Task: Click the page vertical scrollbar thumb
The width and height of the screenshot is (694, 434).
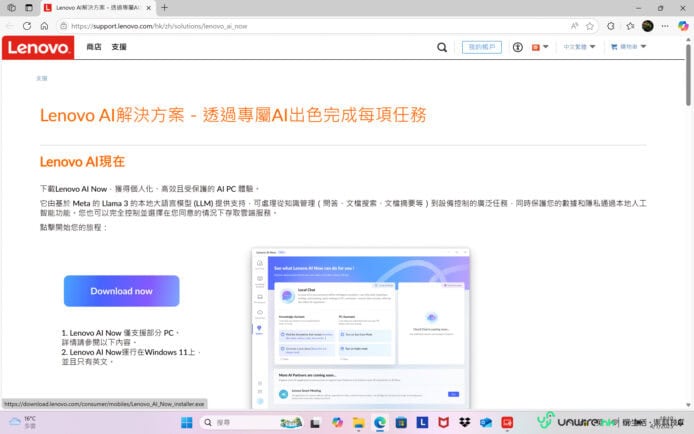Action: 688,74
